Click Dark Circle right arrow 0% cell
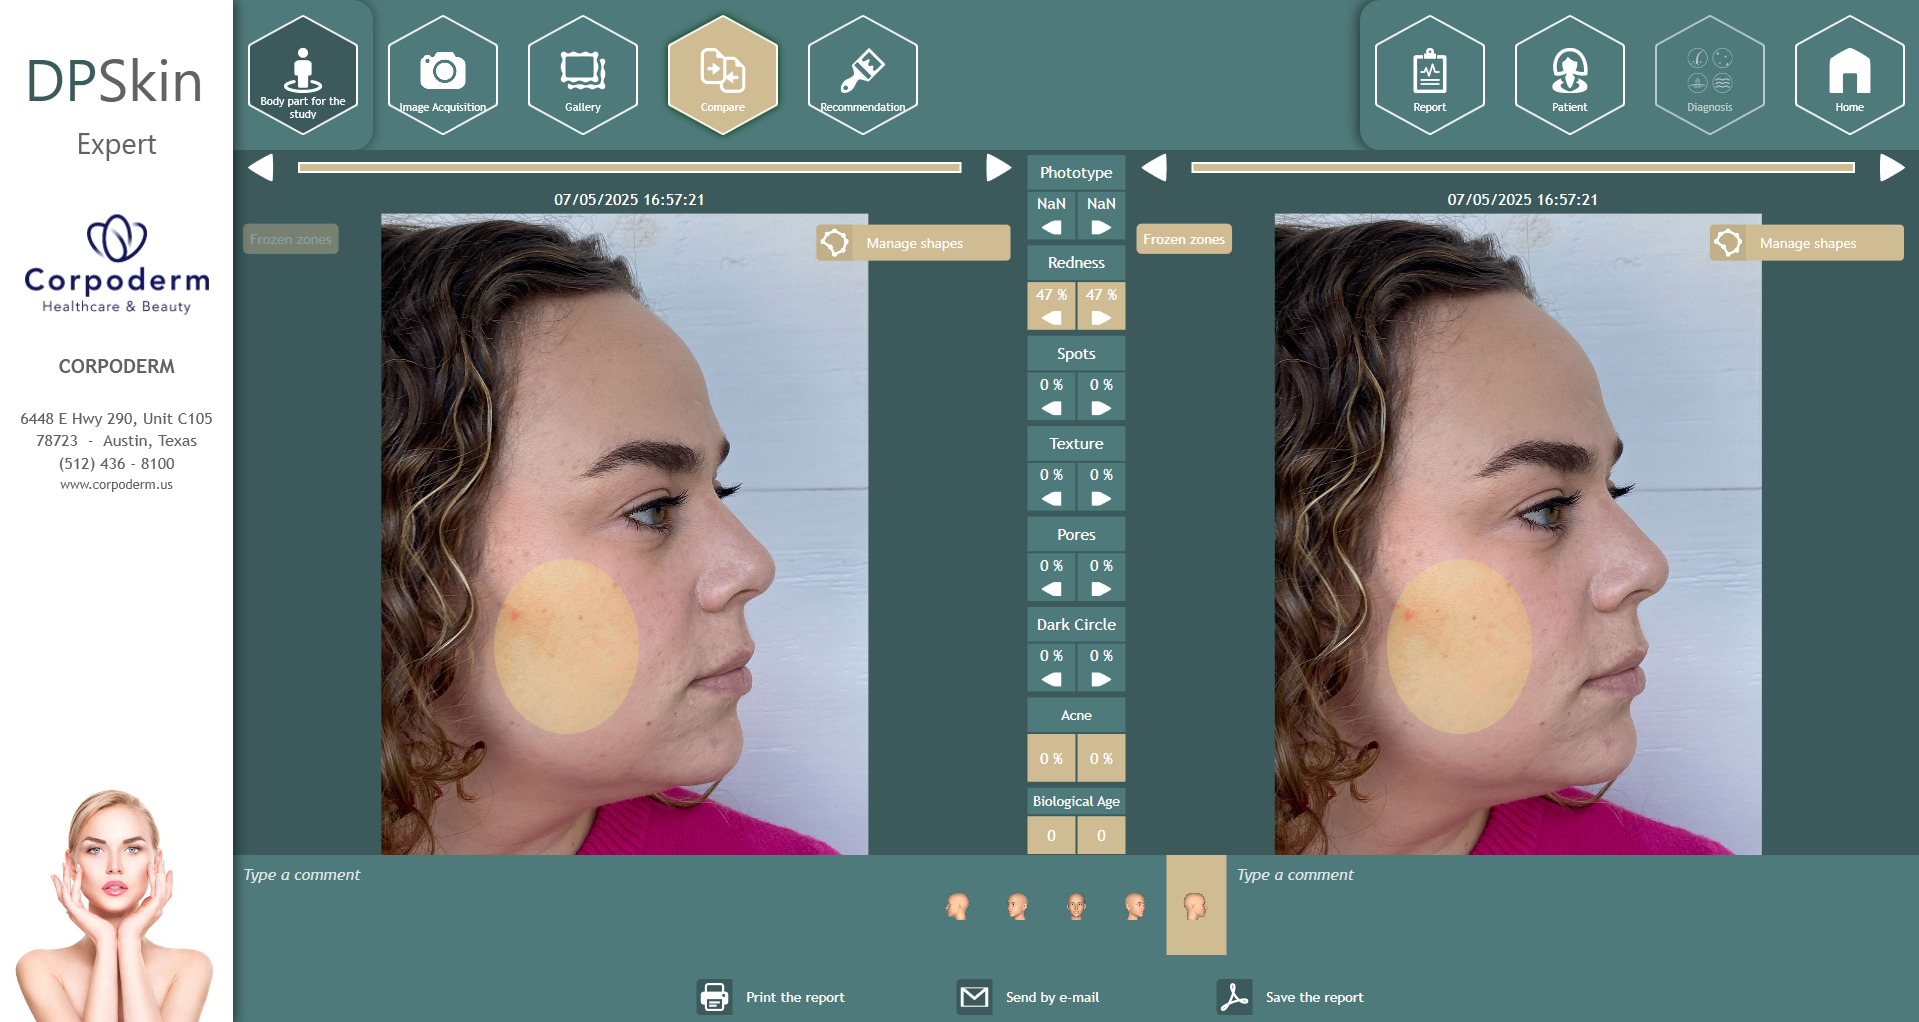 click(1101, 668)
